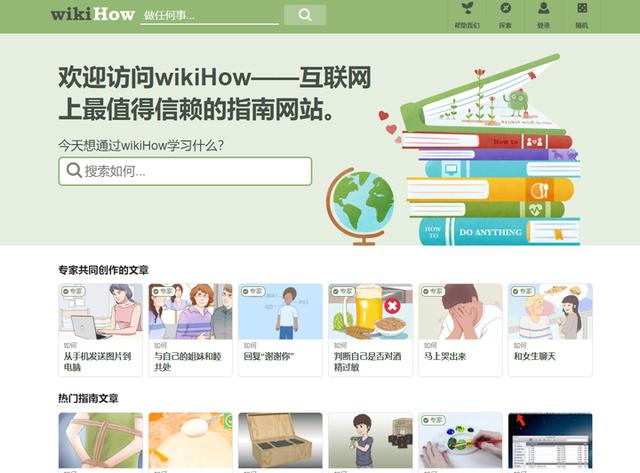Open the paint palette popular article
The image size is (640, 473).
tap(460, 440)
